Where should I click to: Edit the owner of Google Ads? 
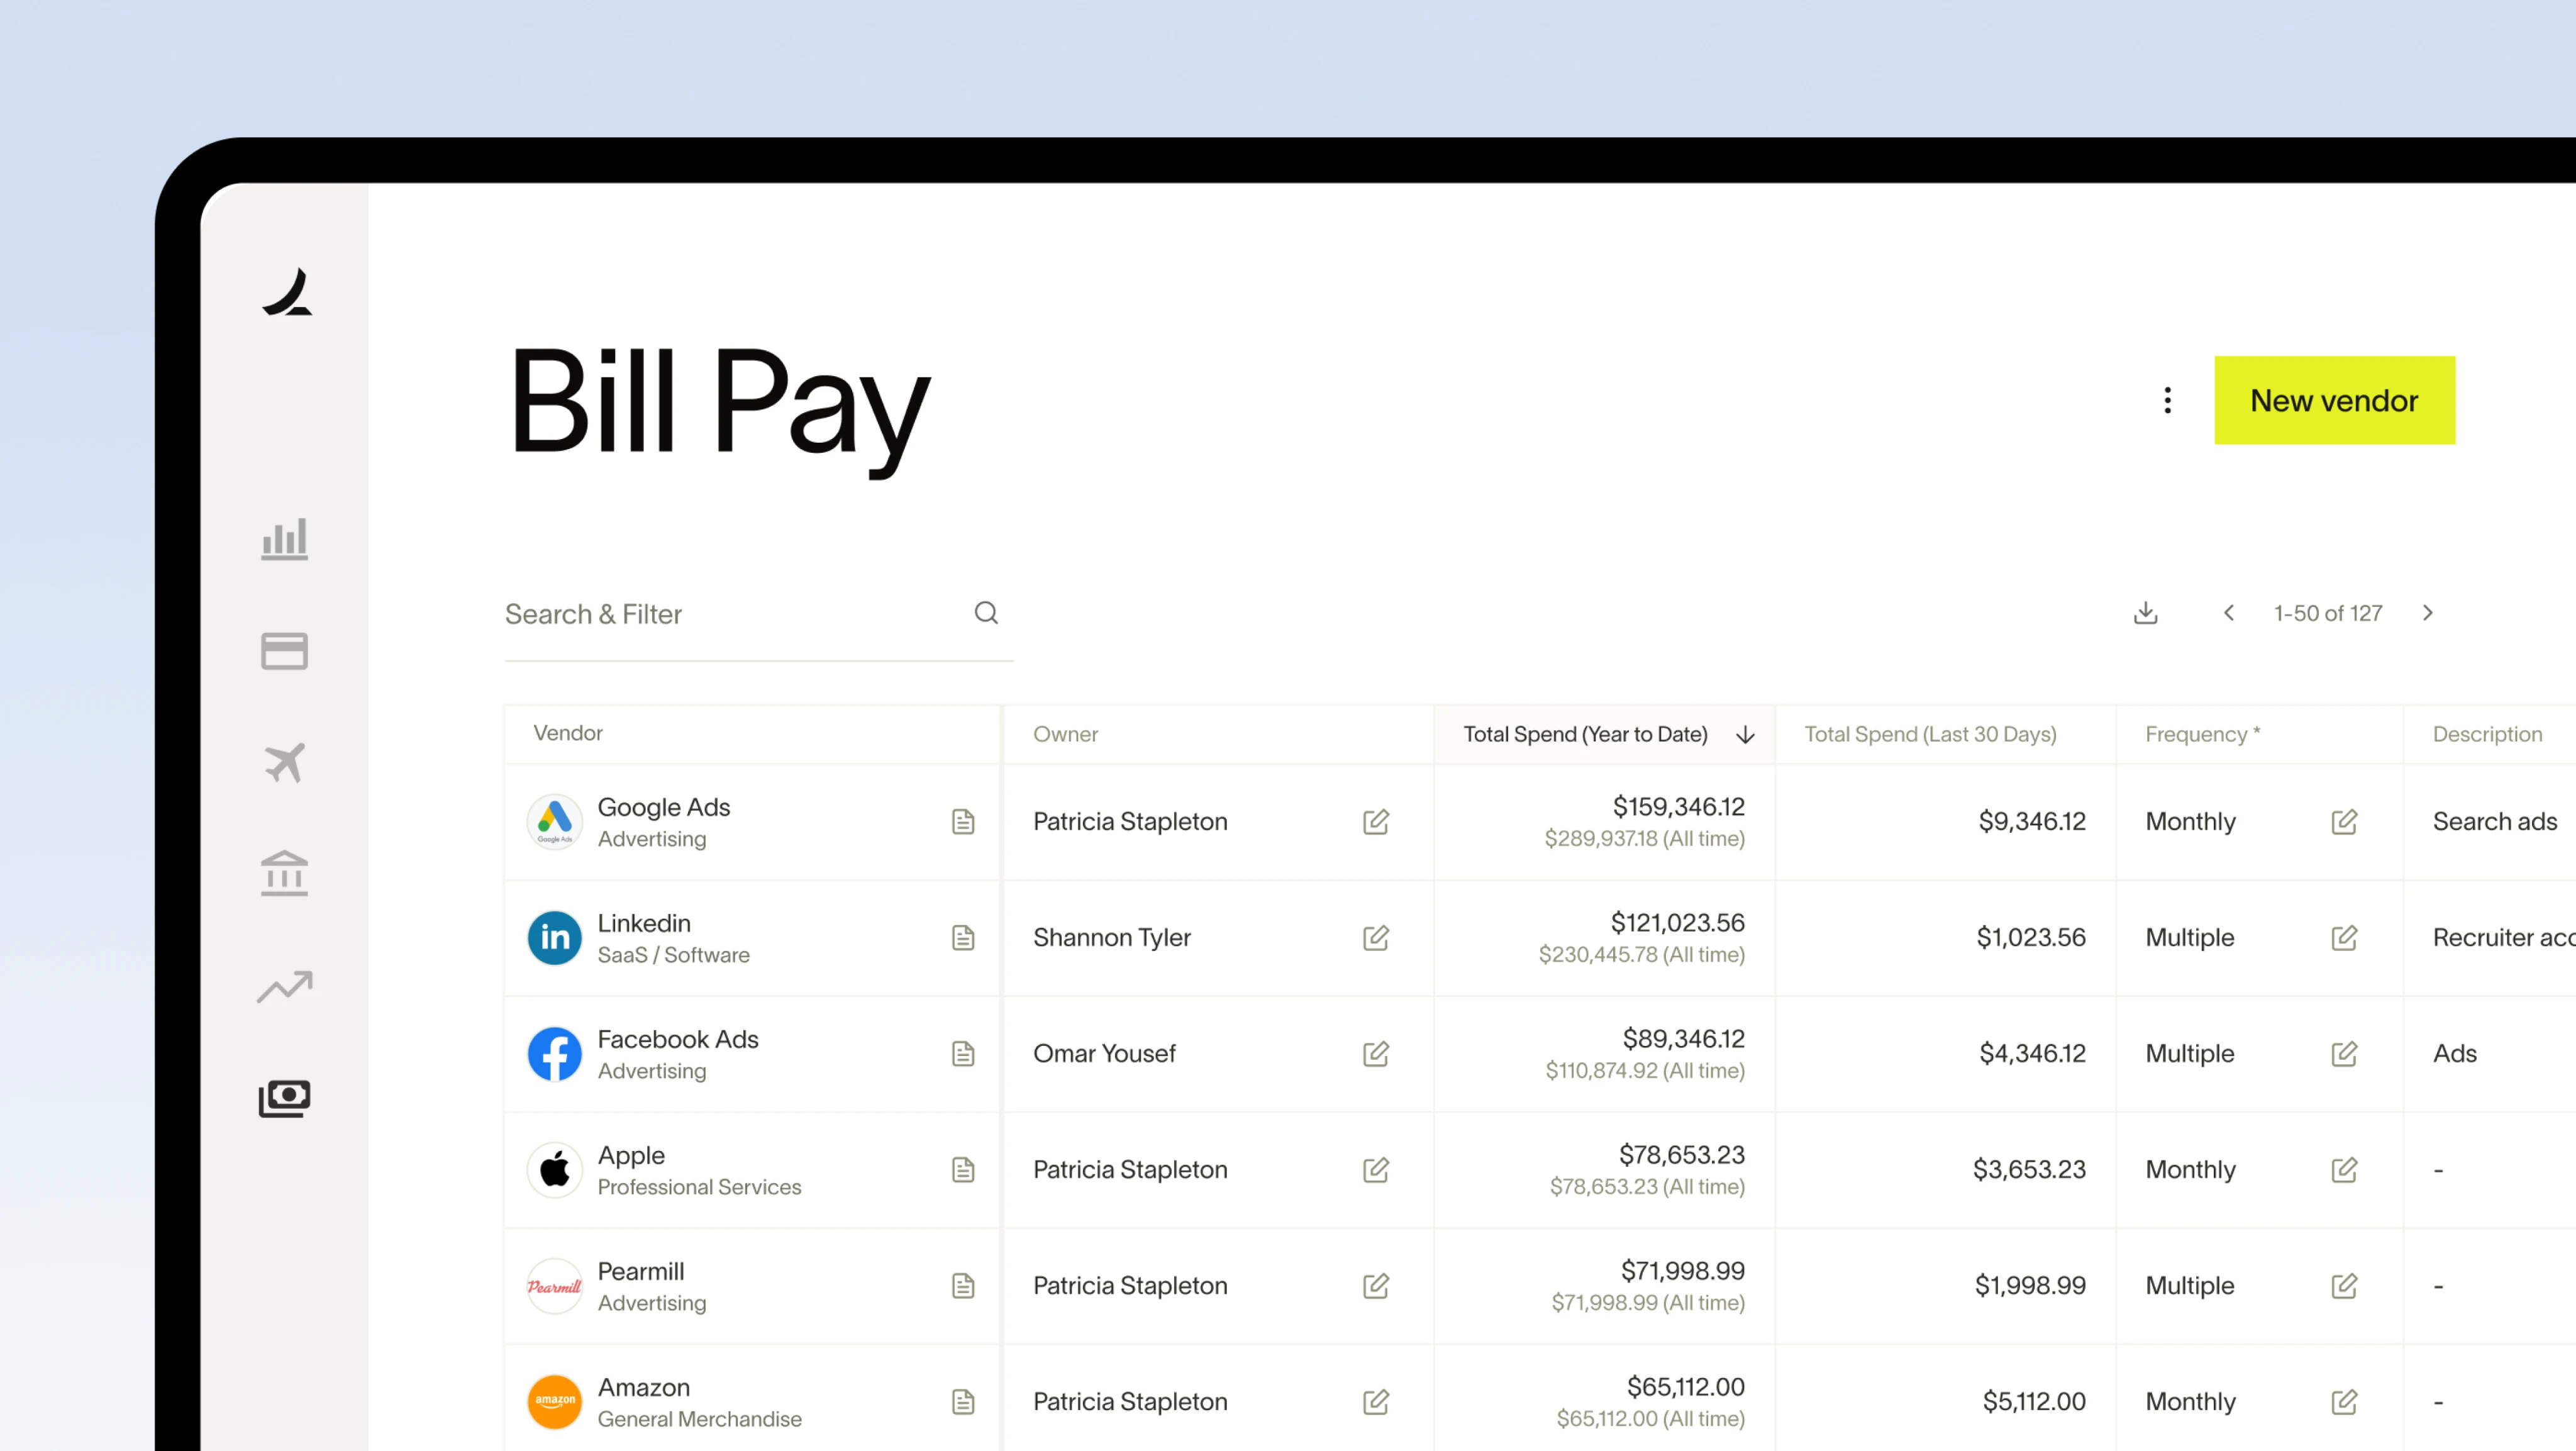(x=1376, y=822)
